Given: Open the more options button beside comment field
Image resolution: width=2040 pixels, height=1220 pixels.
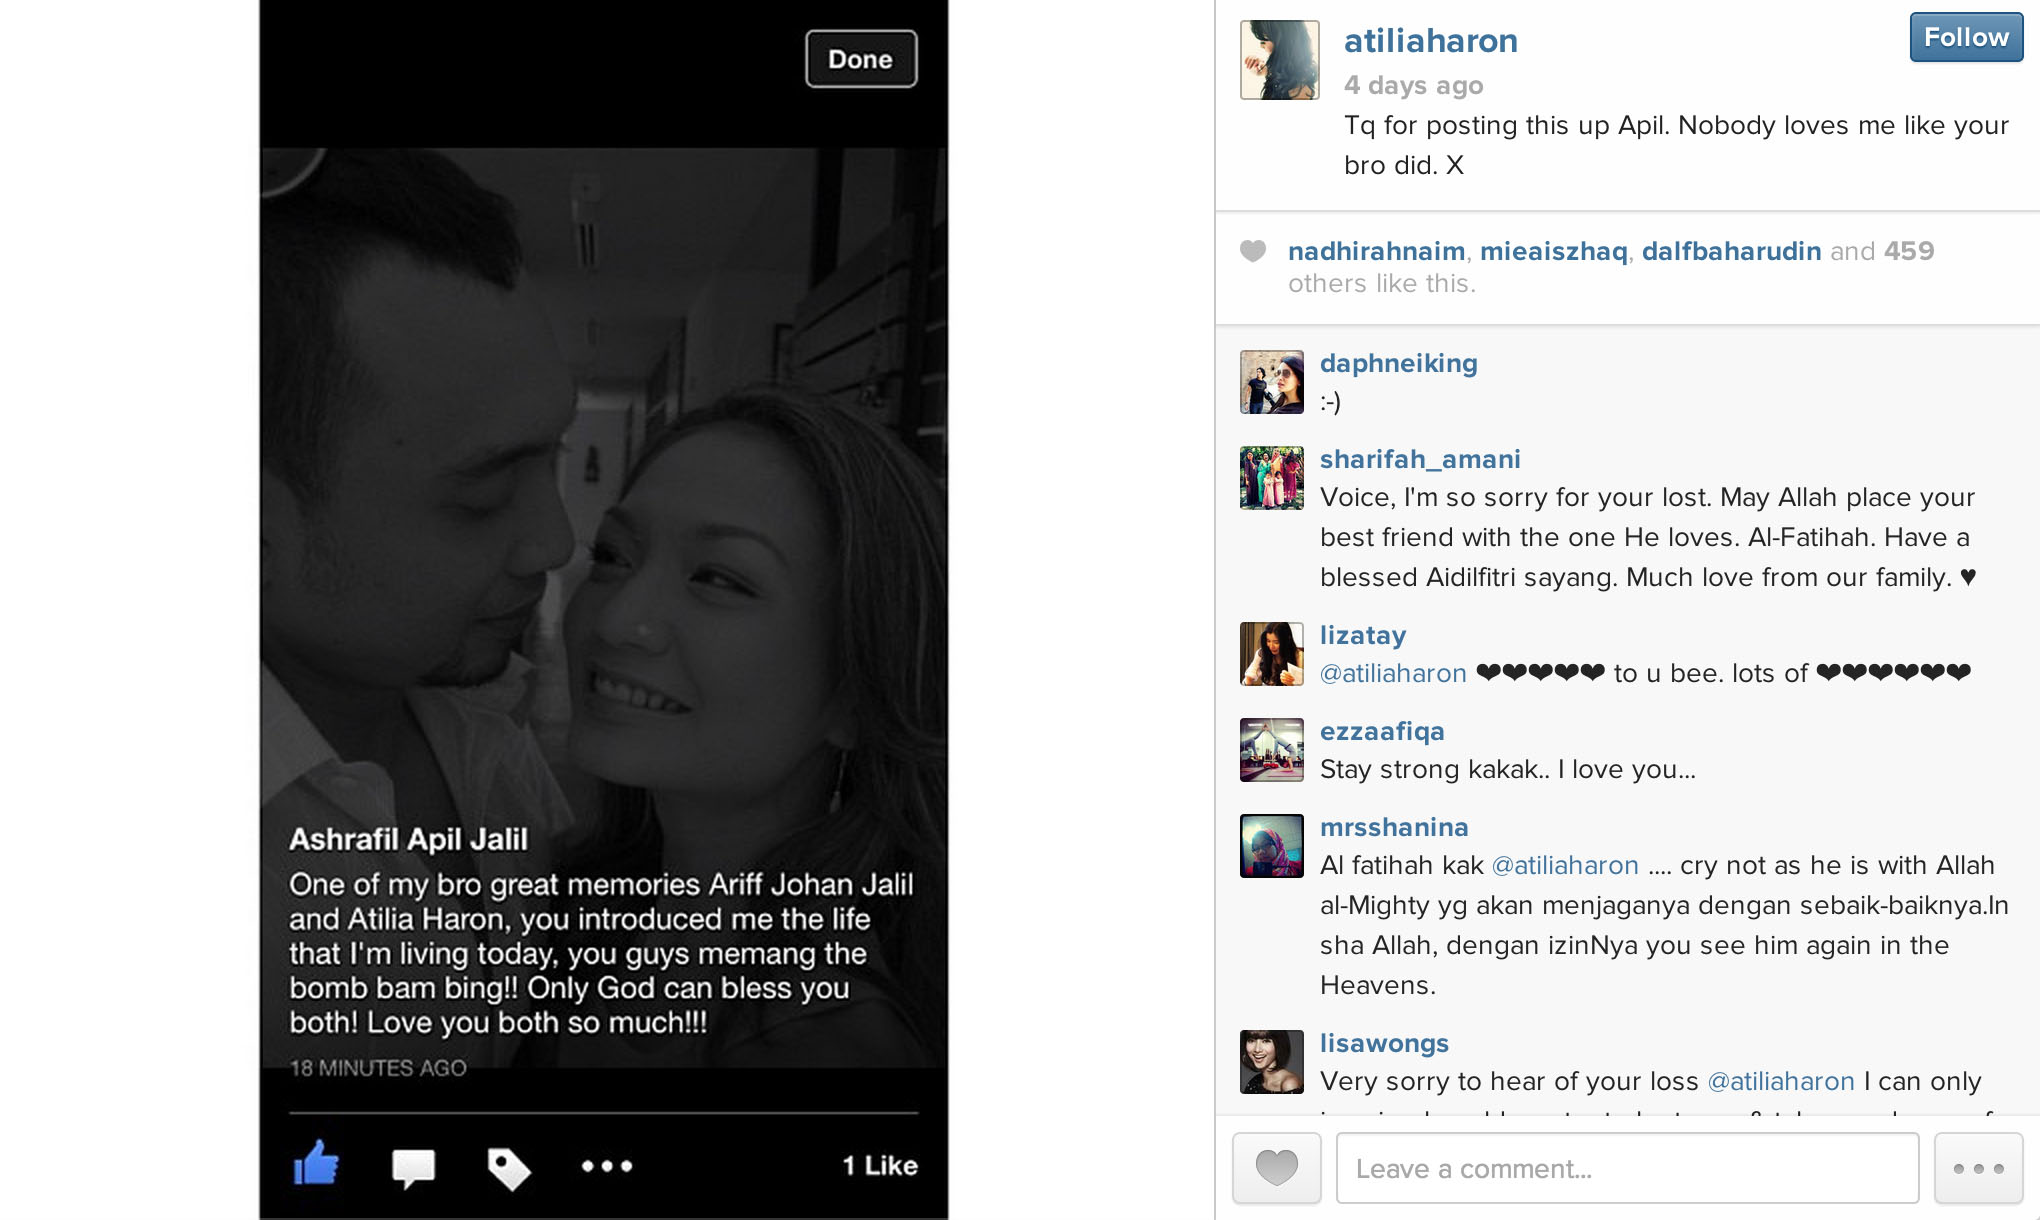Looking at the screenshot, I should pos(1978,1168).
